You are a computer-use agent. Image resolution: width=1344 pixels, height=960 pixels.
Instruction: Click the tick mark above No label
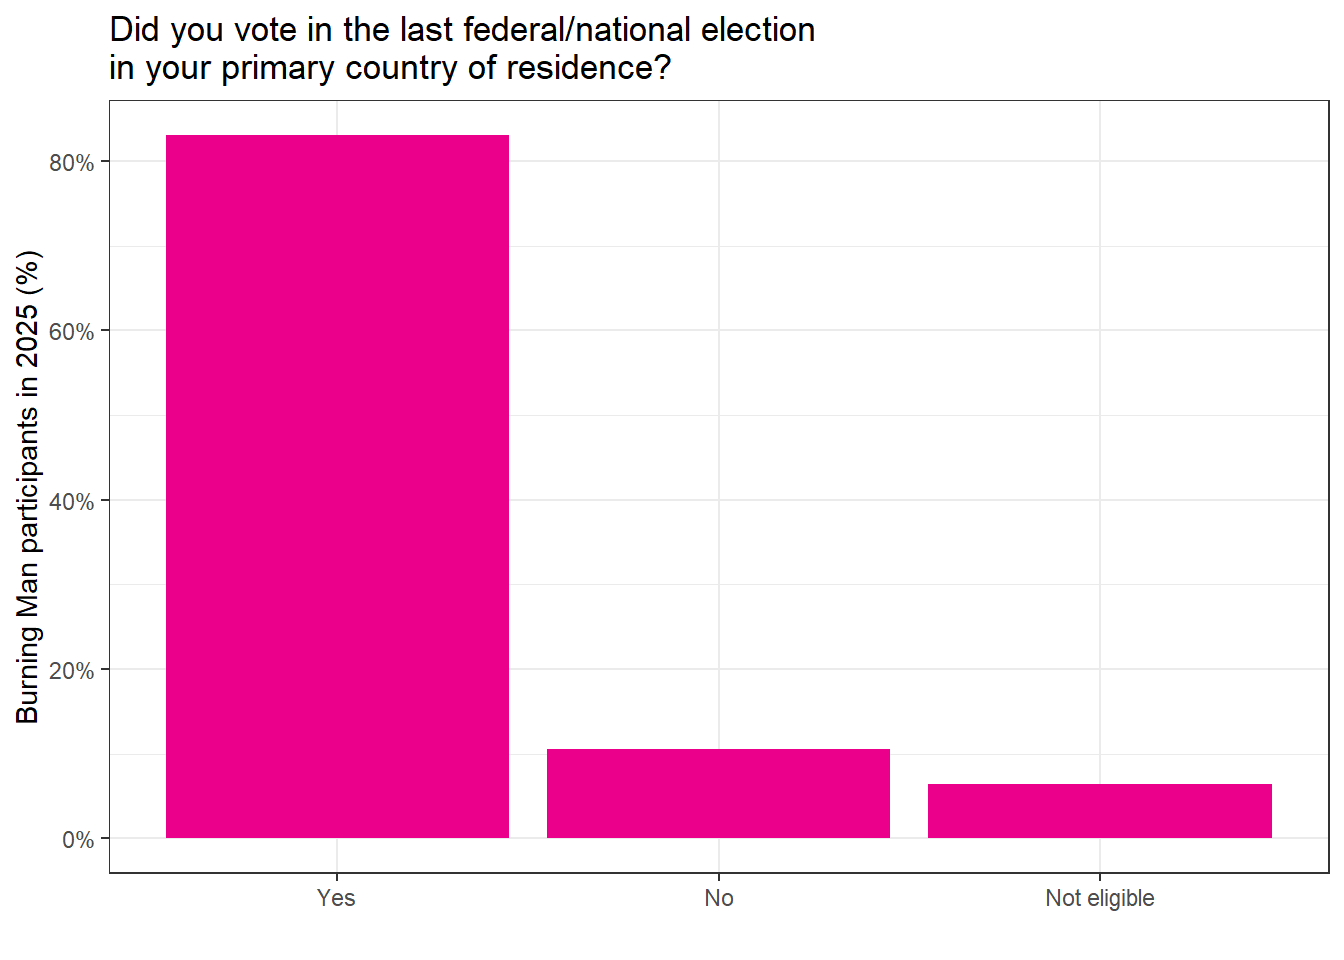(719, 877)
